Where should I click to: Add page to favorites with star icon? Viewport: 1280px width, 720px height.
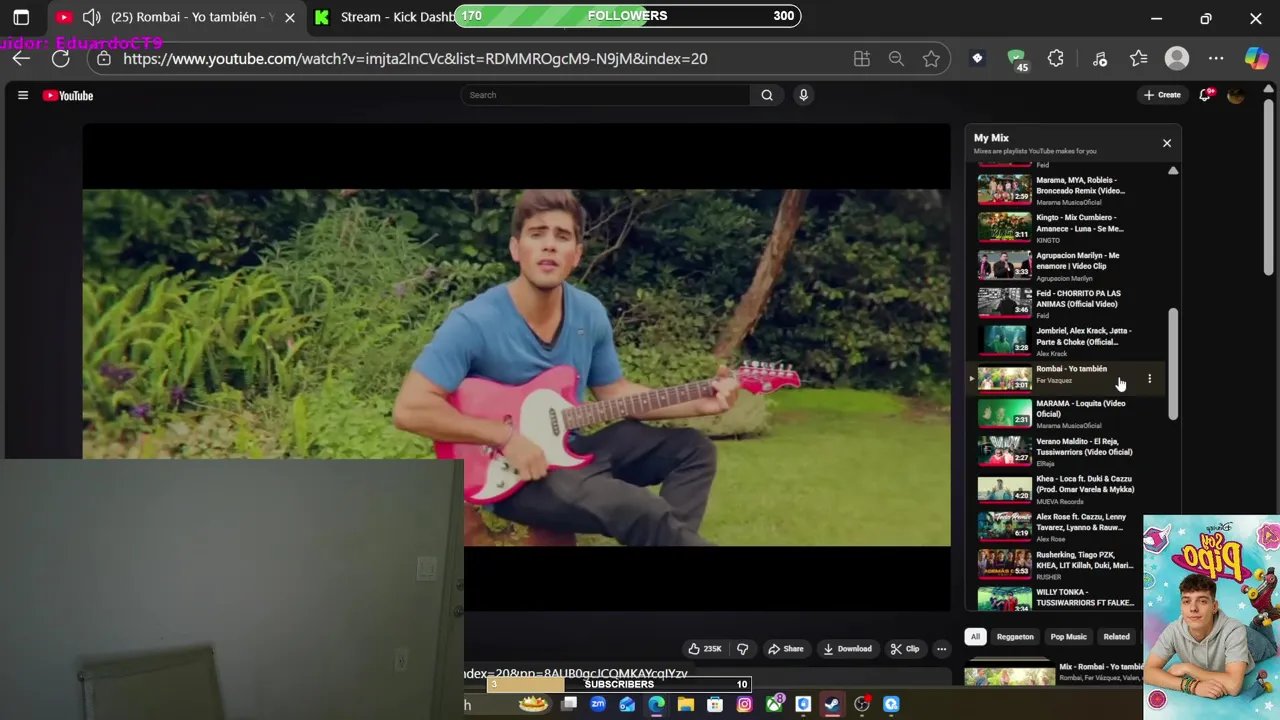[x=931, y=59]
